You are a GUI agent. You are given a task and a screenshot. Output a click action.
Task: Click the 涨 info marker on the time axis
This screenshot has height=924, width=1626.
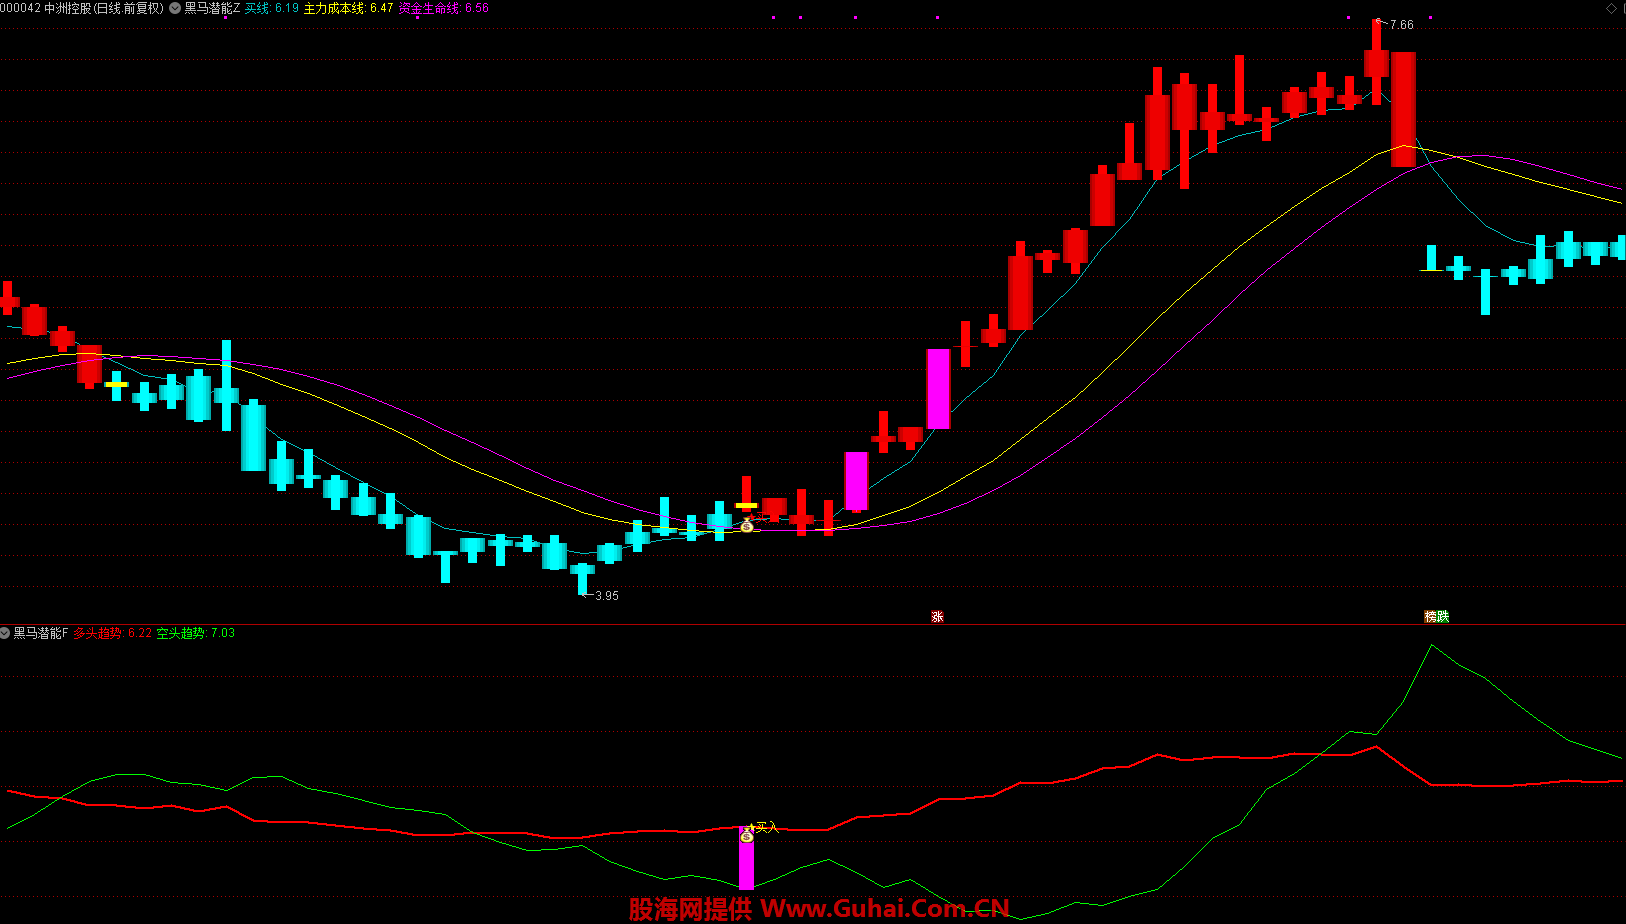[937, 616]
